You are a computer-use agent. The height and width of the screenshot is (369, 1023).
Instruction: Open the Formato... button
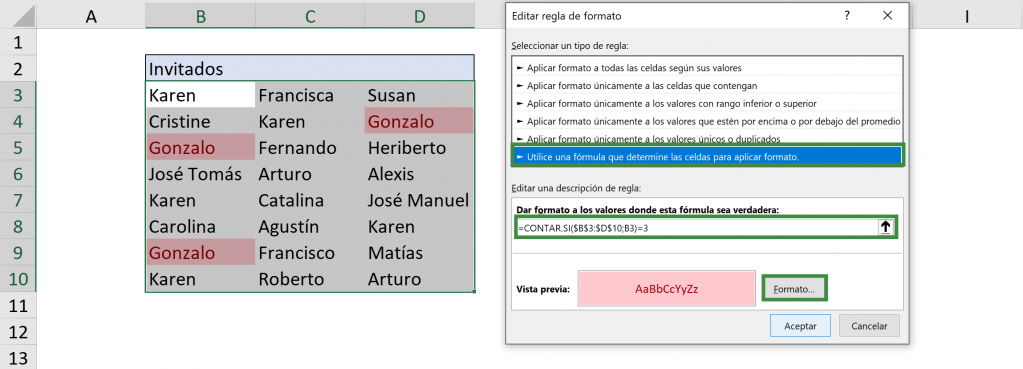click(794, 289)
